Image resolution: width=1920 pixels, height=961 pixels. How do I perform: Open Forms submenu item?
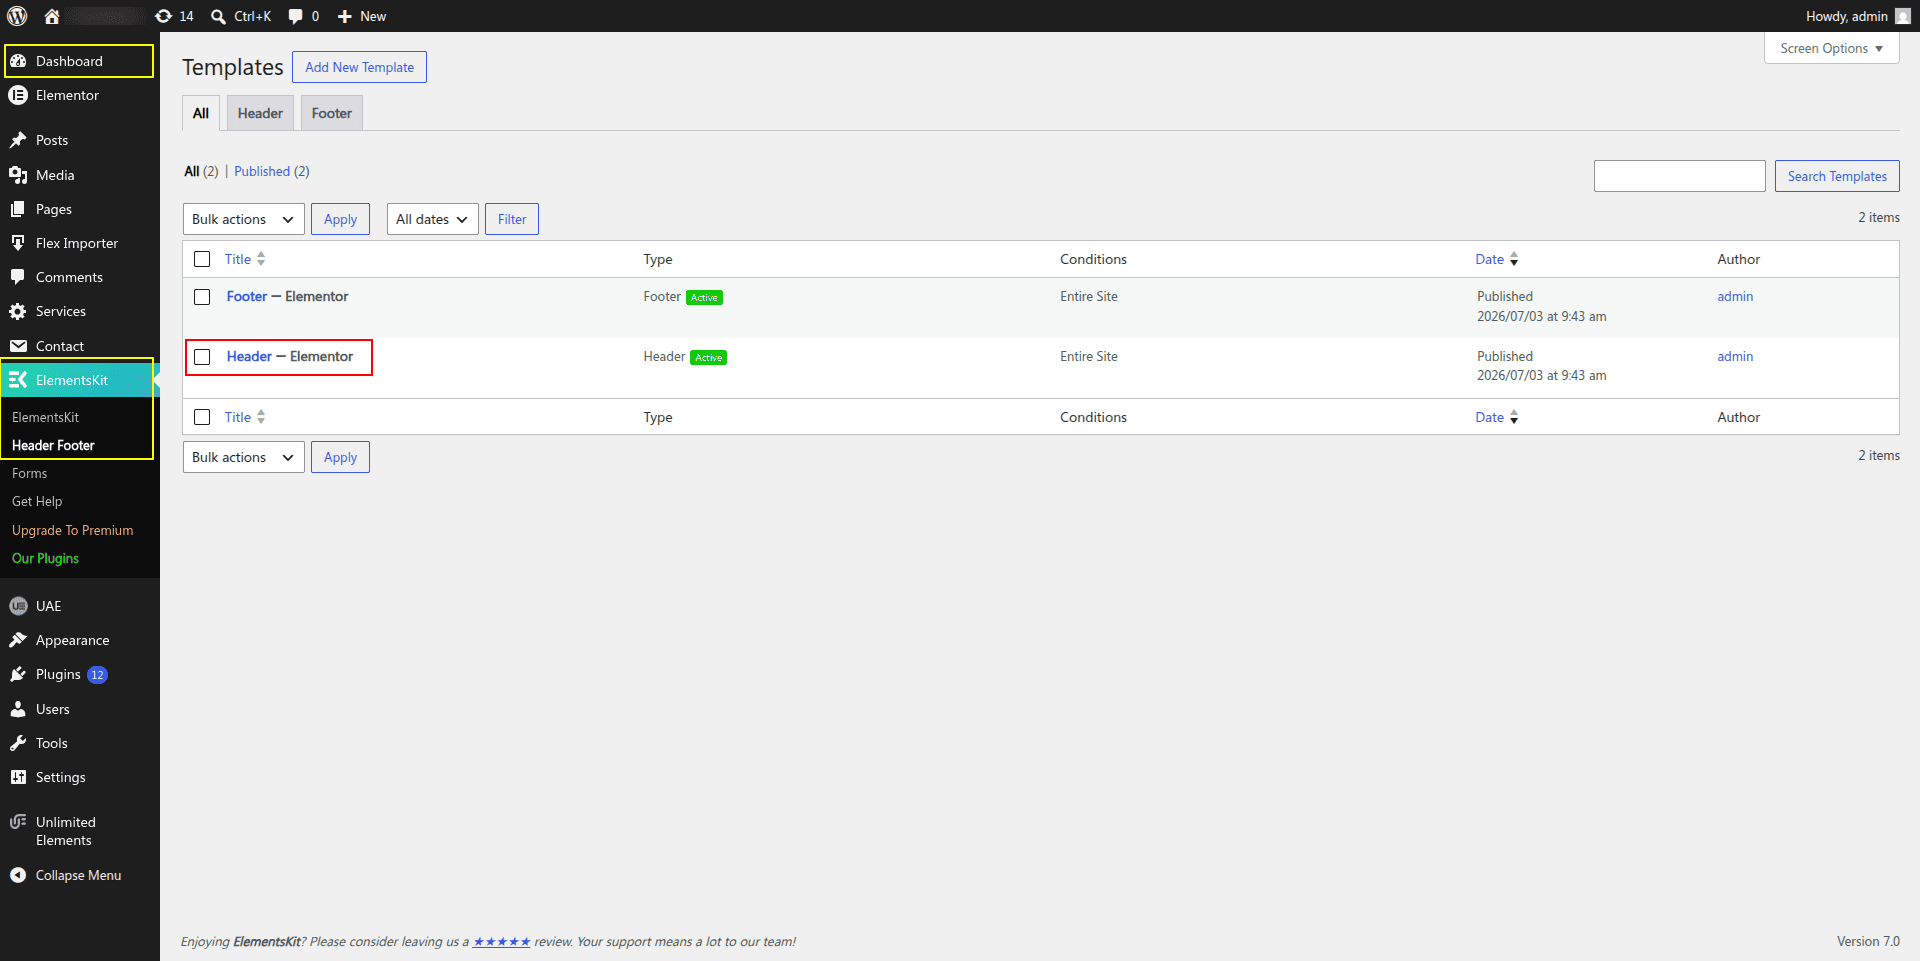coord(30,473)
